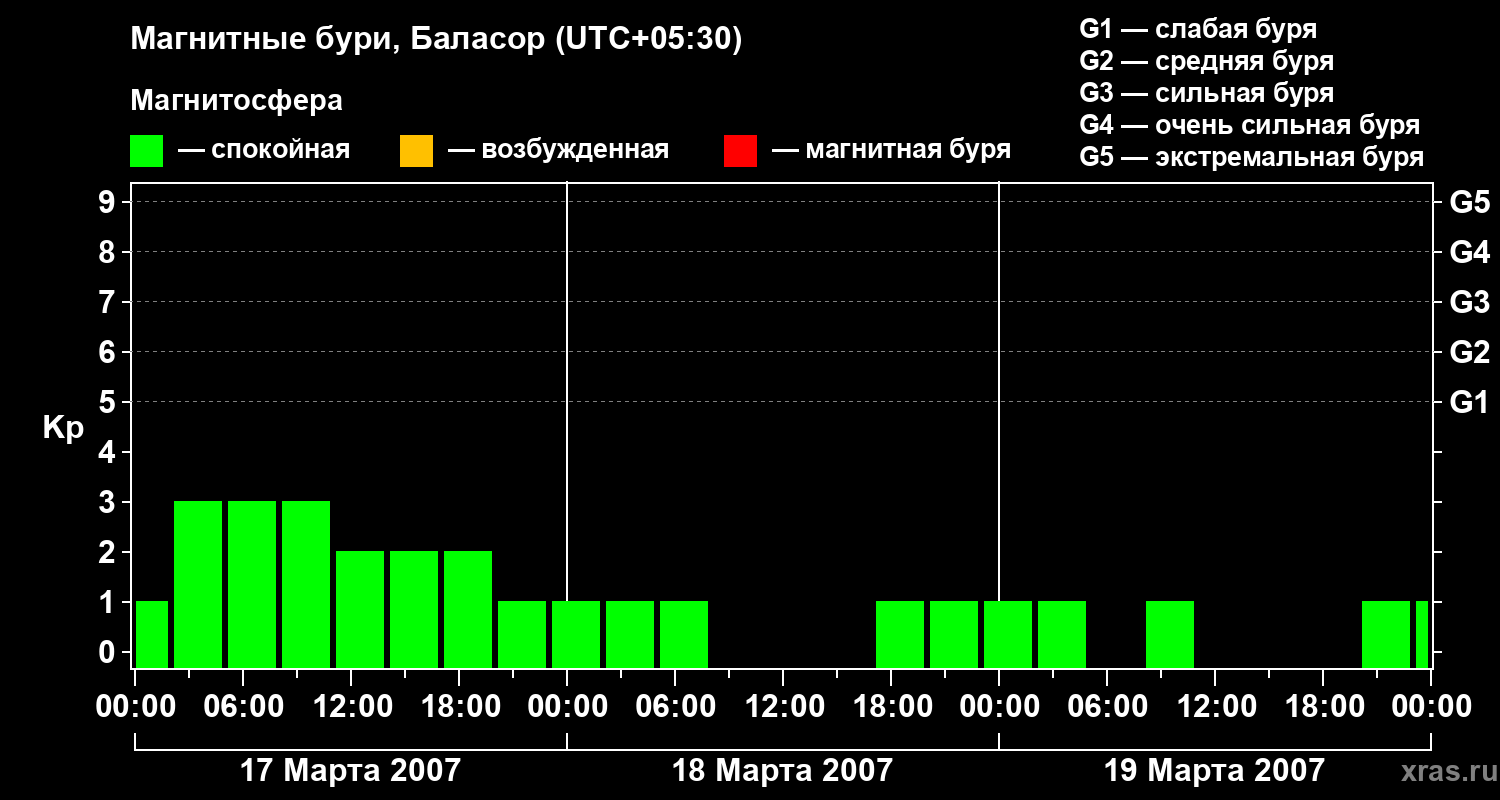The height and width of the screenshot is (800, 1500).
Task: Click the '12:00' time label under 17 Марта
Action: coord(351,706)
